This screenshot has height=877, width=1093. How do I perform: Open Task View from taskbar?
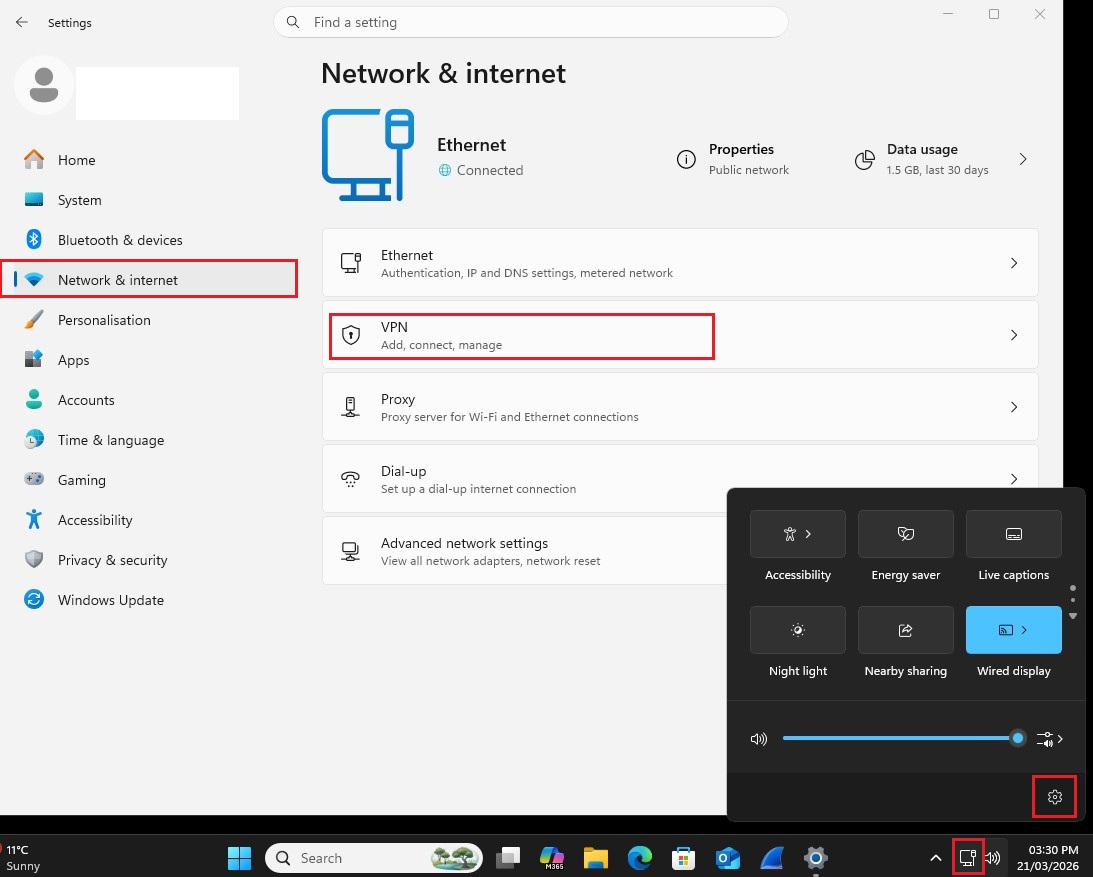(x=508, y=858)
